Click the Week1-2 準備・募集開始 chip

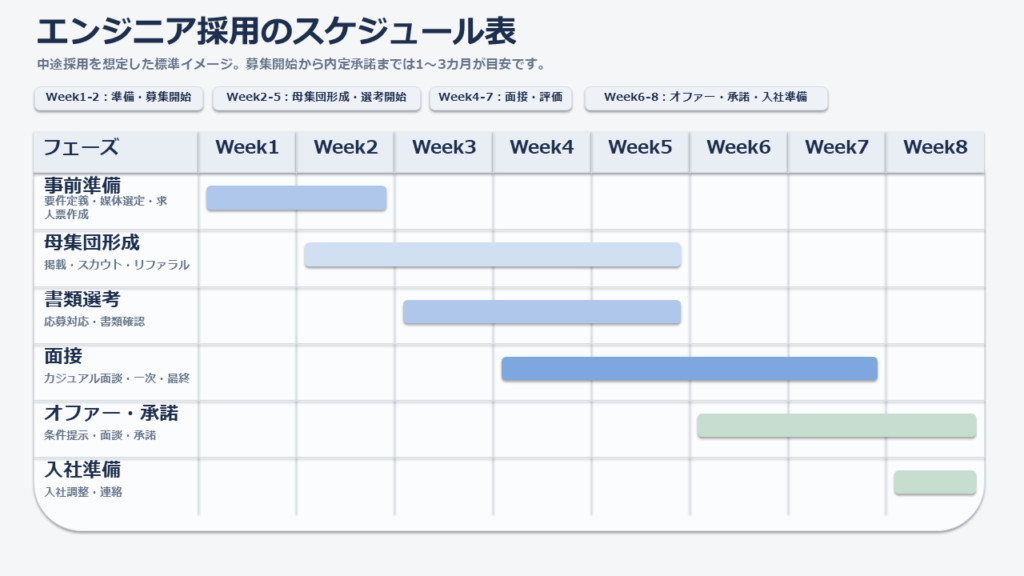click(x=119, y=98)
